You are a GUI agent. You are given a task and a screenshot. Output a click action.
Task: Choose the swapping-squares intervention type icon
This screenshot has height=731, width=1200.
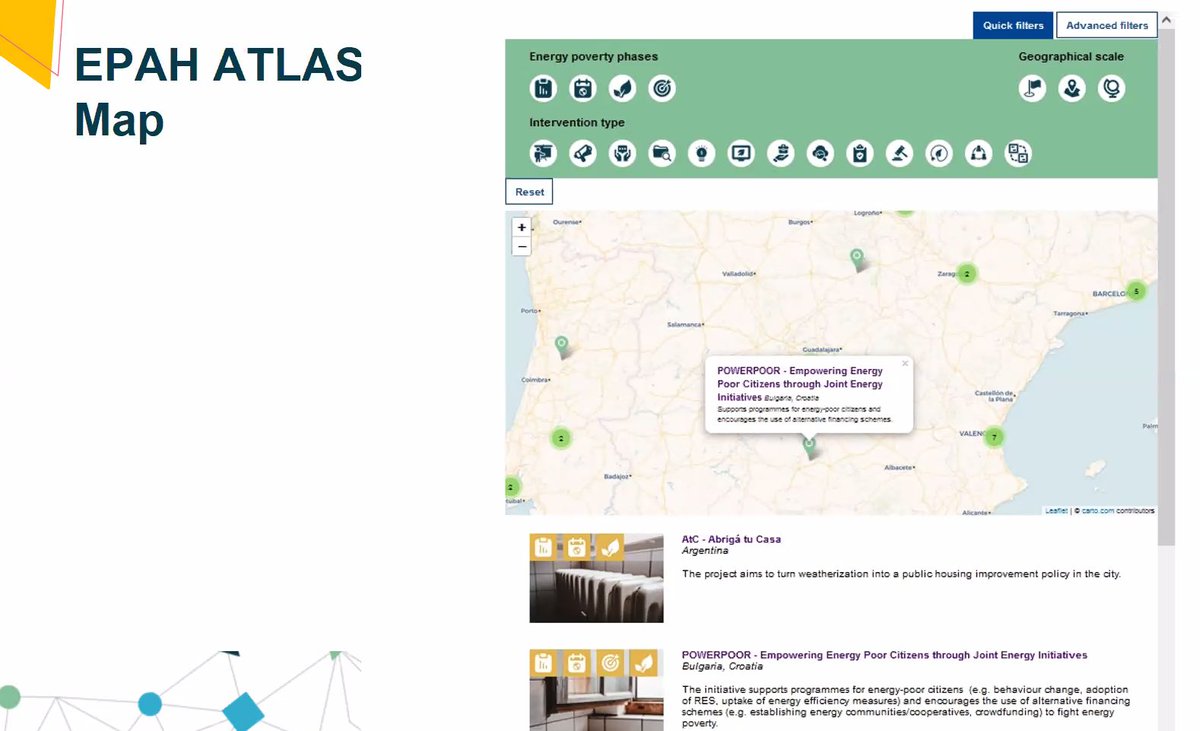(1018, 153)
